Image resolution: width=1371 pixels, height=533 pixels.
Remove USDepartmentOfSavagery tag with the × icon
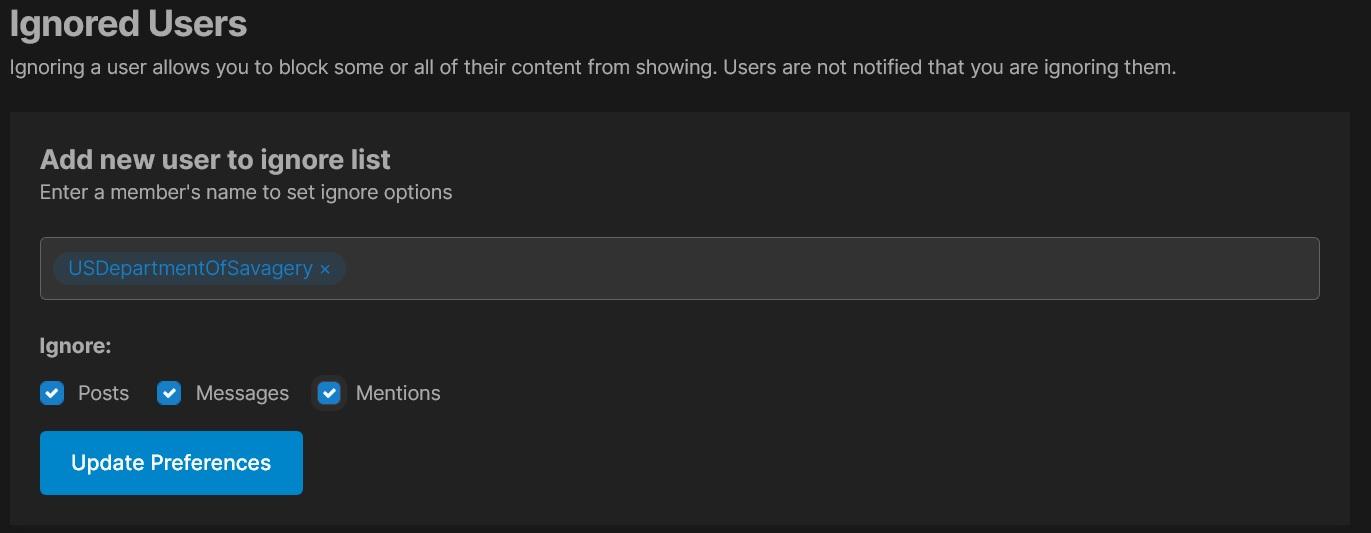[x=325, y=269]
